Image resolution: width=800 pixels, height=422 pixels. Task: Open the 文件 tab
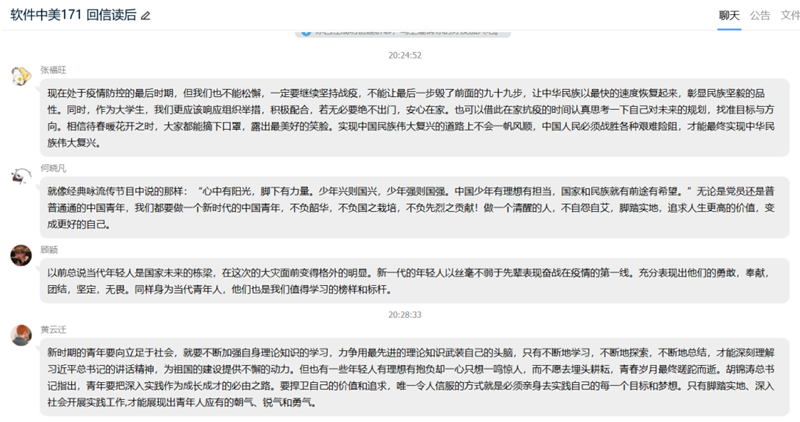click(x=790, y=15)
